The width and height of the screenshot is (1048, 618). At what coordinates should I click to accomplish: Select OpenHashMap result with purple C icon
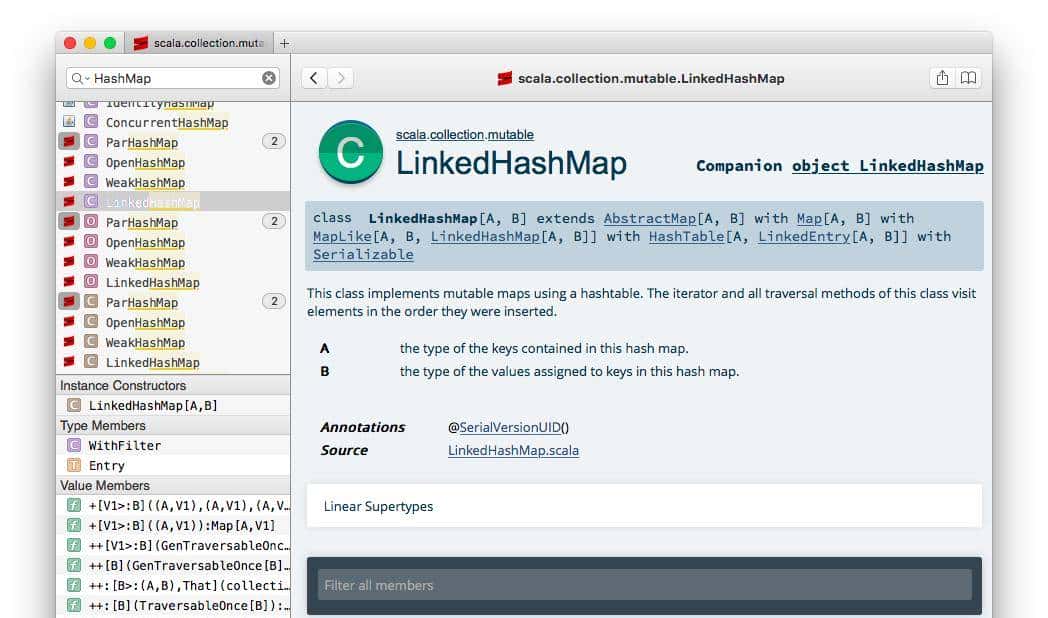pos(173,162)
